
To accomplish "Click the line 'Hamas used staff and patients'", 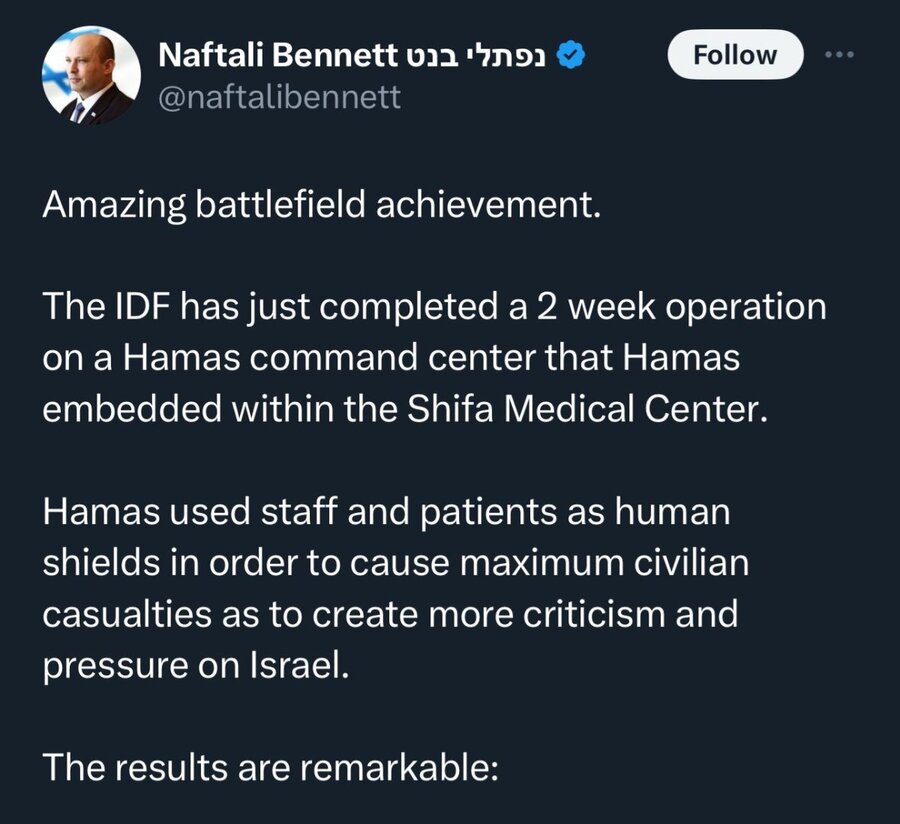I will 386,511.
